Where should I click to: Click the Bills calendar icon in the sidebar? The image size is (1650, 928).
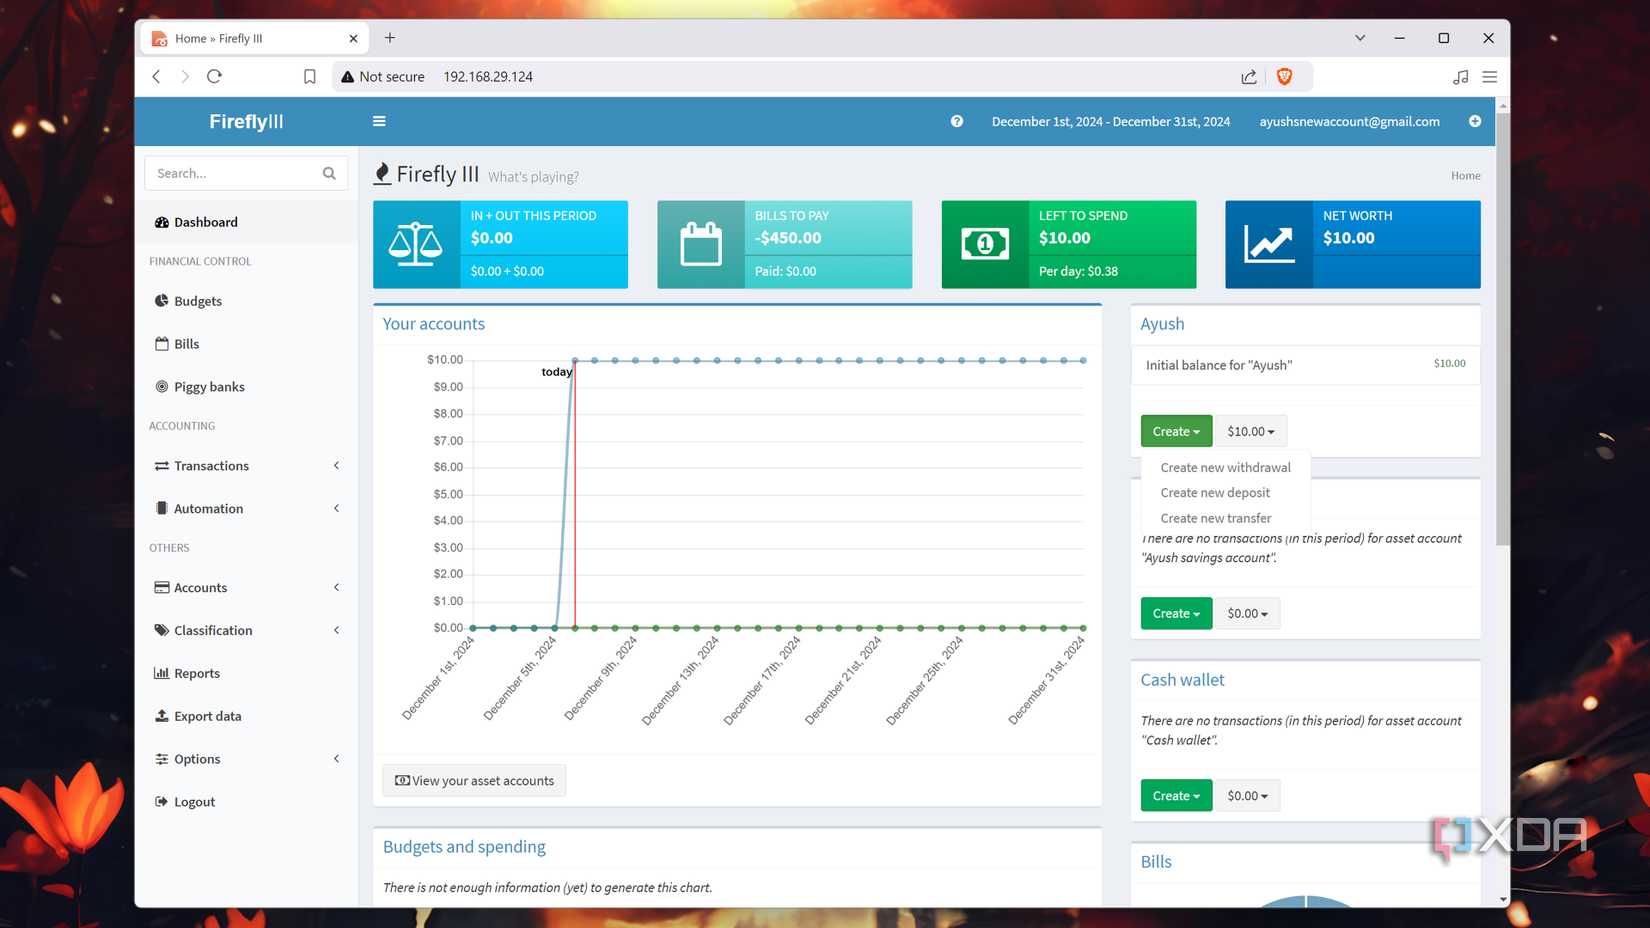(x=161, y=343)
